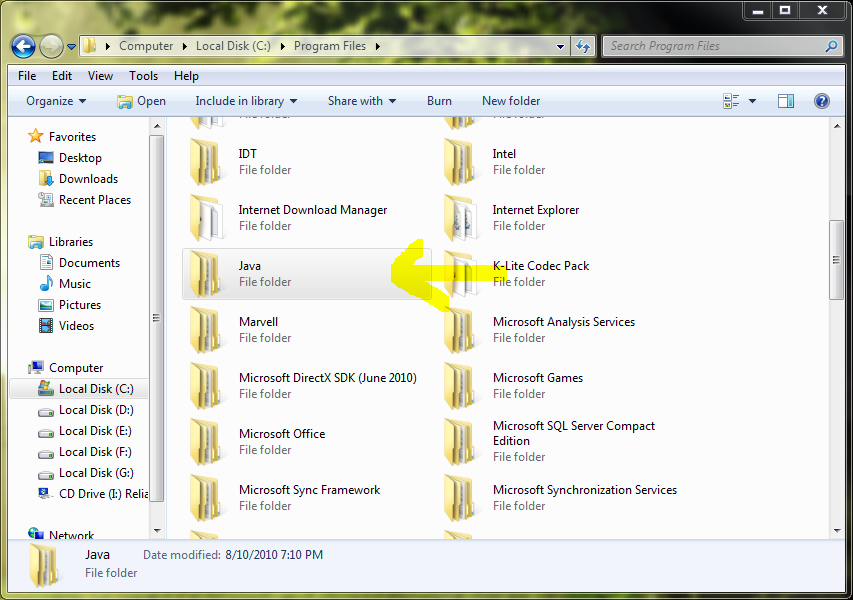The width and height of the screenshot is (853, 600).
Task: Select Network in navigation pane
Action: [71, 535]
